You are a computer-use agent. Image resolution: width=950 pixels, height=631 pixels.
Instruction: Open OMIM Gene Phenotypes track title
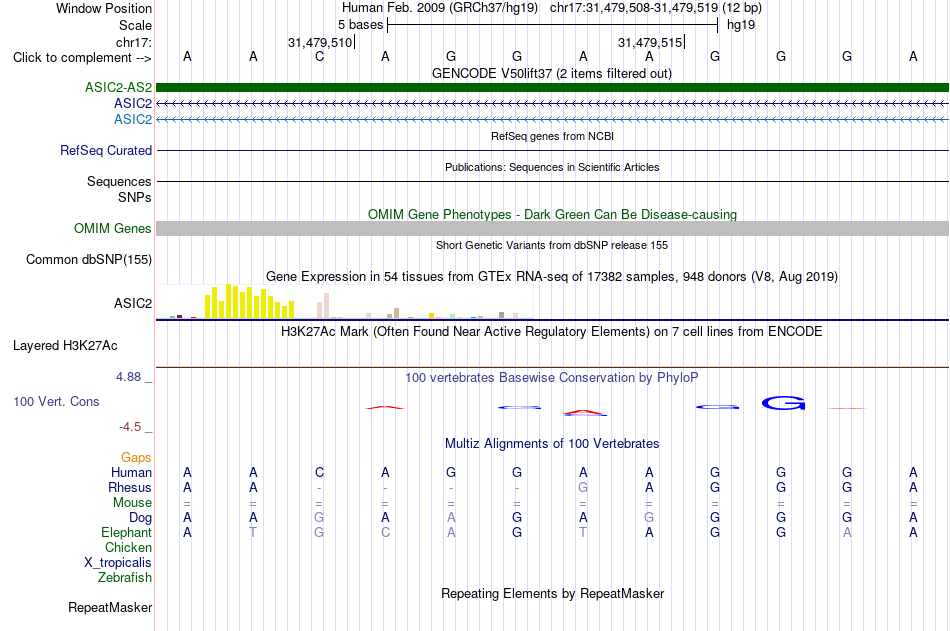[552, 215]
